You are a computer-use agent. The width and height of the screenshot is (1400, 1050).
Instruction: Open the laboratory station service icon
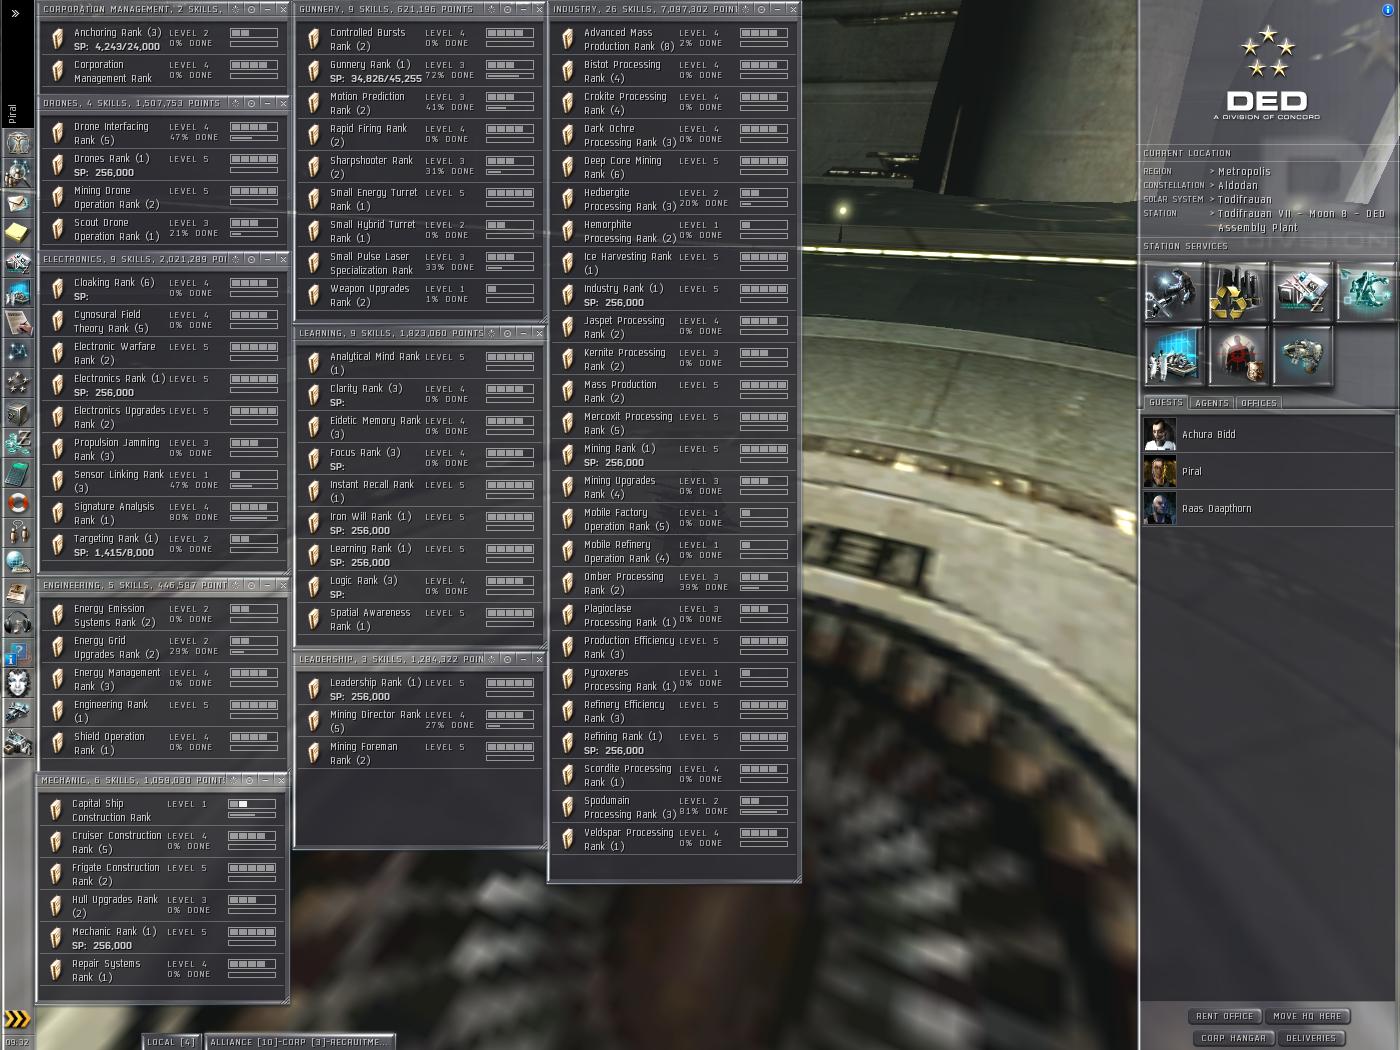(1174, 356)
